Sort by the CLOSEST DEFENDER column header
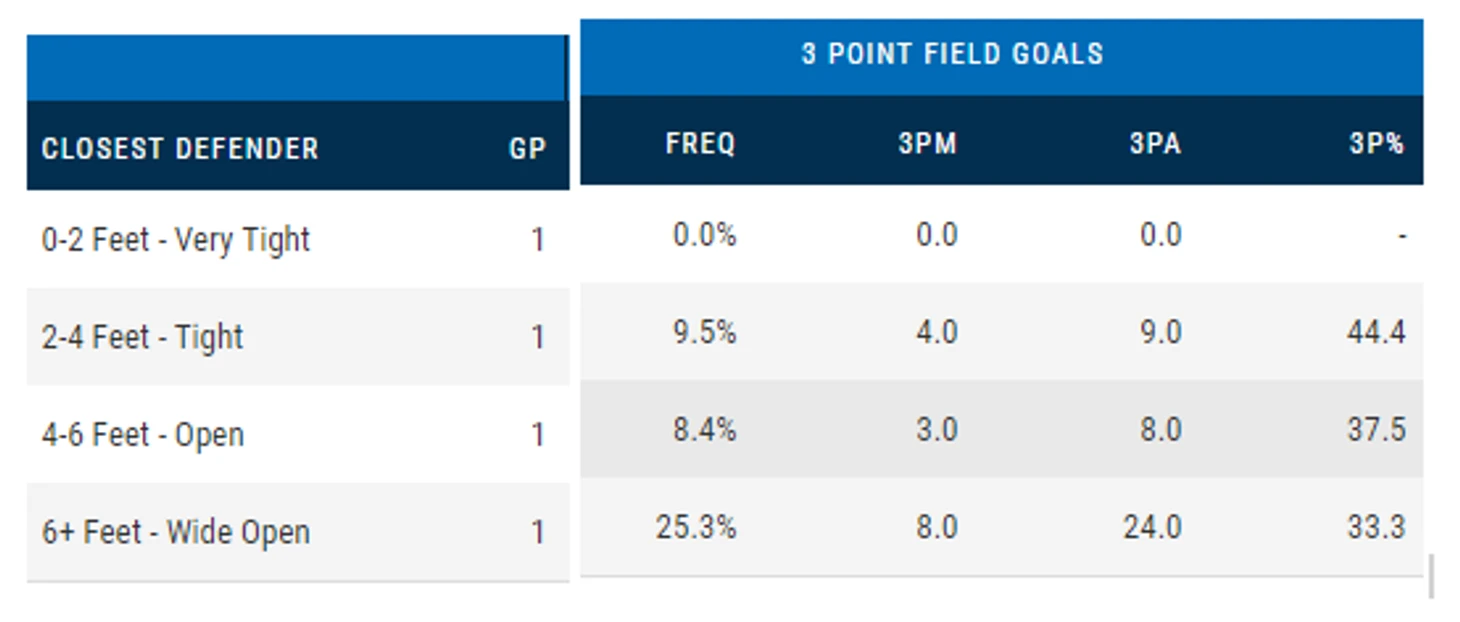 [180, 149]
